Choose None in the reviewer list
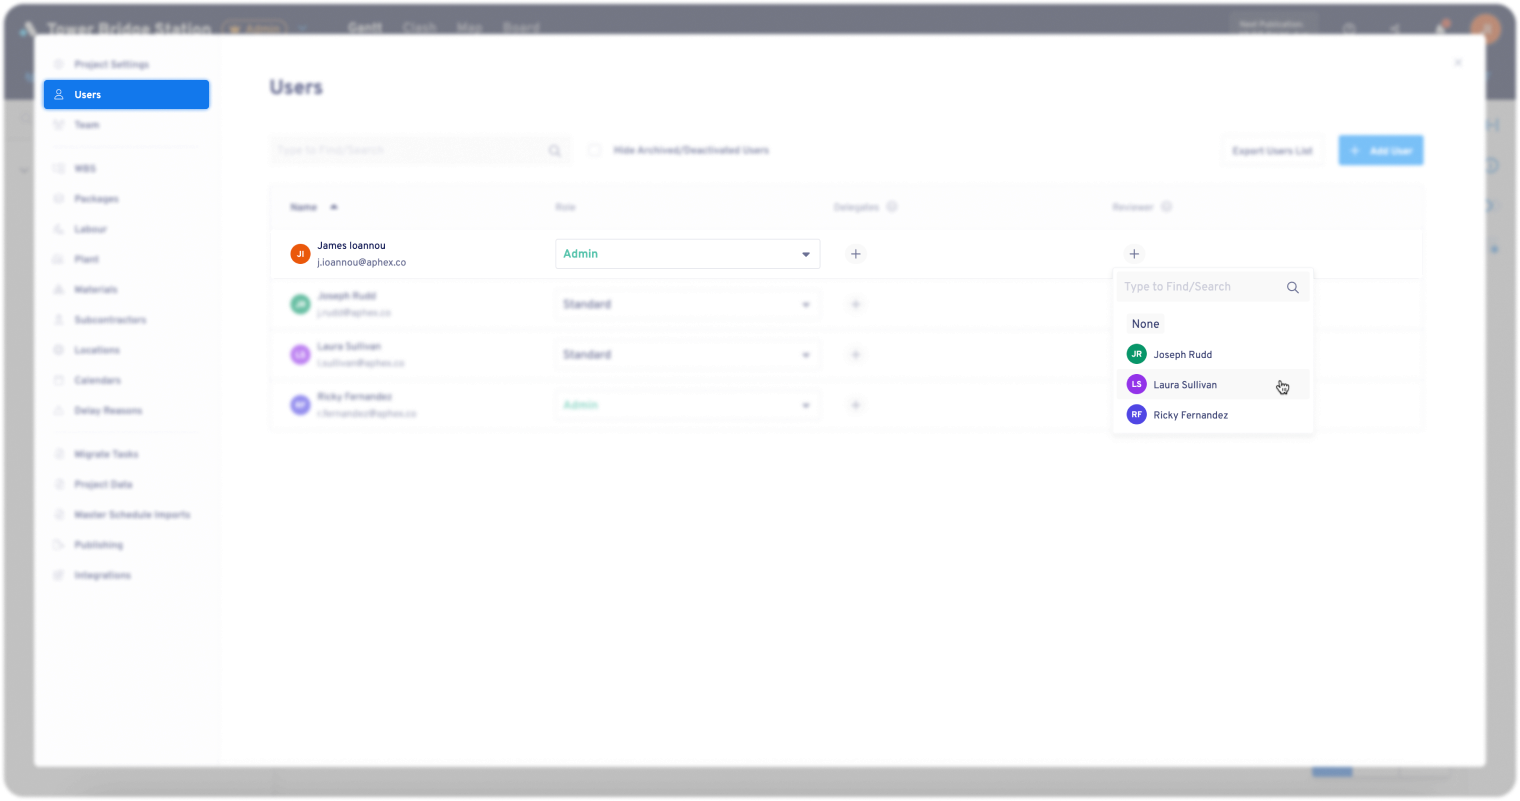1520x801 pixels. point(1145,324)
